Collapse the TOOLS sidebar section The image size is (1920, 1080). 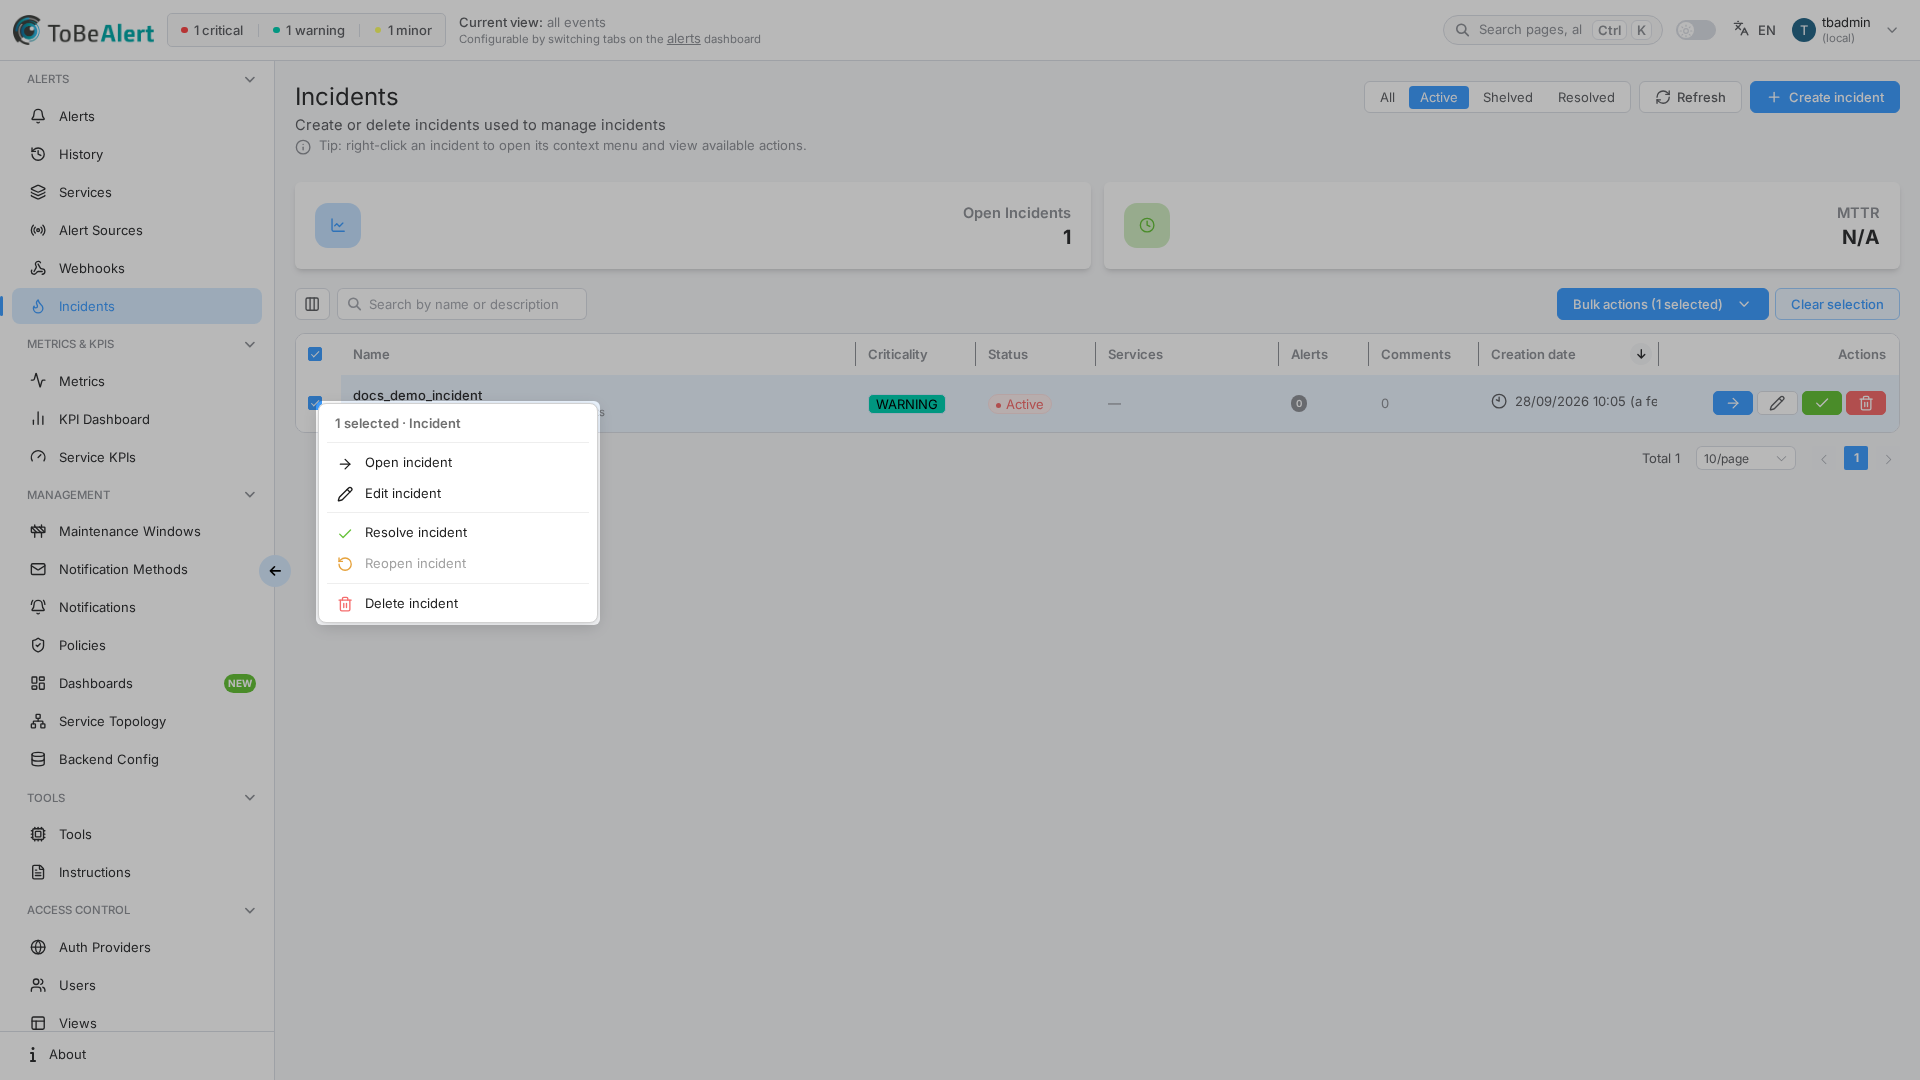pyautogui.click(x=250, y=798)
